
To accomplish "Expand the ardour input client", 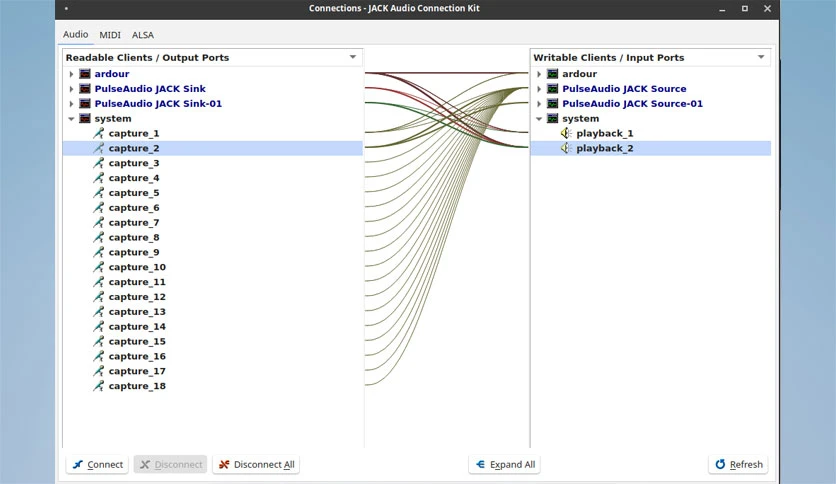I will click(x=539, y=74).
